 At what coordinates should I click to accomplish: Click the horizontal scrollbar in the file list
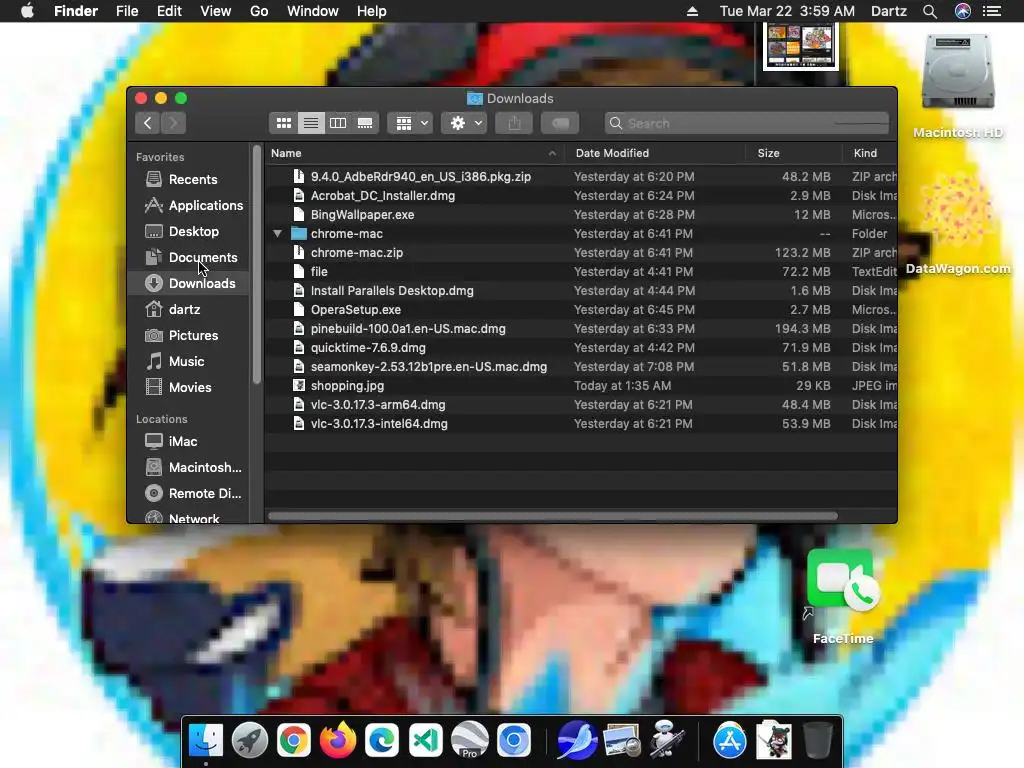click(x=552, y=516)
